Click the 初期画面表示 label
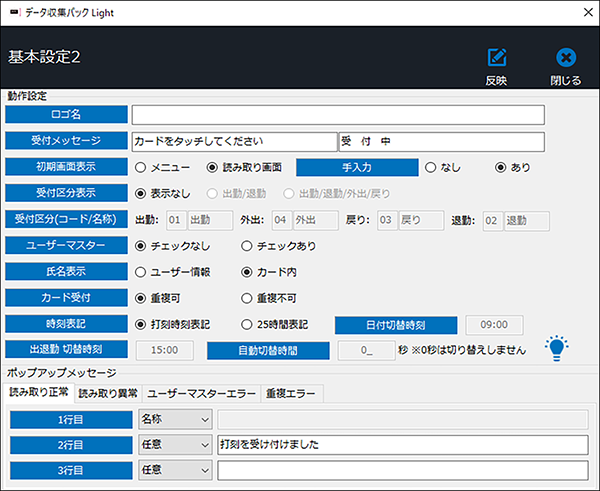Screen dimensions: 600x491 pos(66,166)
